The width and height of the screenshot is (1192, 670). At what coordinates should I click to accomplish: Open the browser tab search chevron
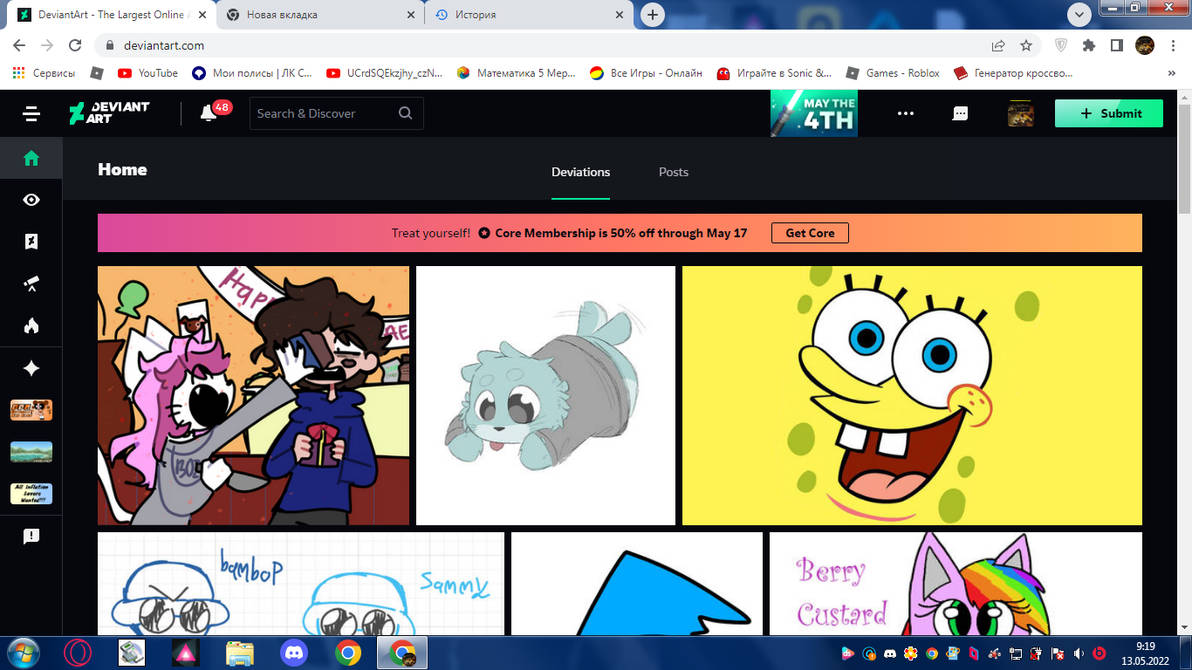pos(1078,14)
